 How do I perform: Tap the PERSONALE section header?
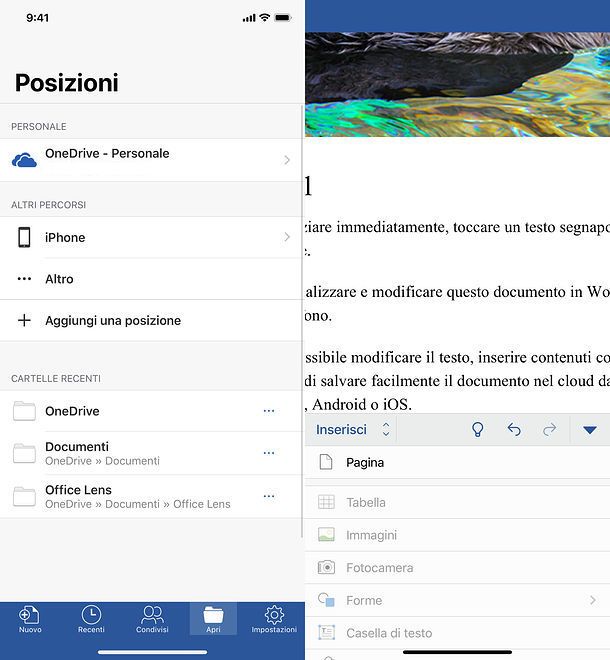39,126
